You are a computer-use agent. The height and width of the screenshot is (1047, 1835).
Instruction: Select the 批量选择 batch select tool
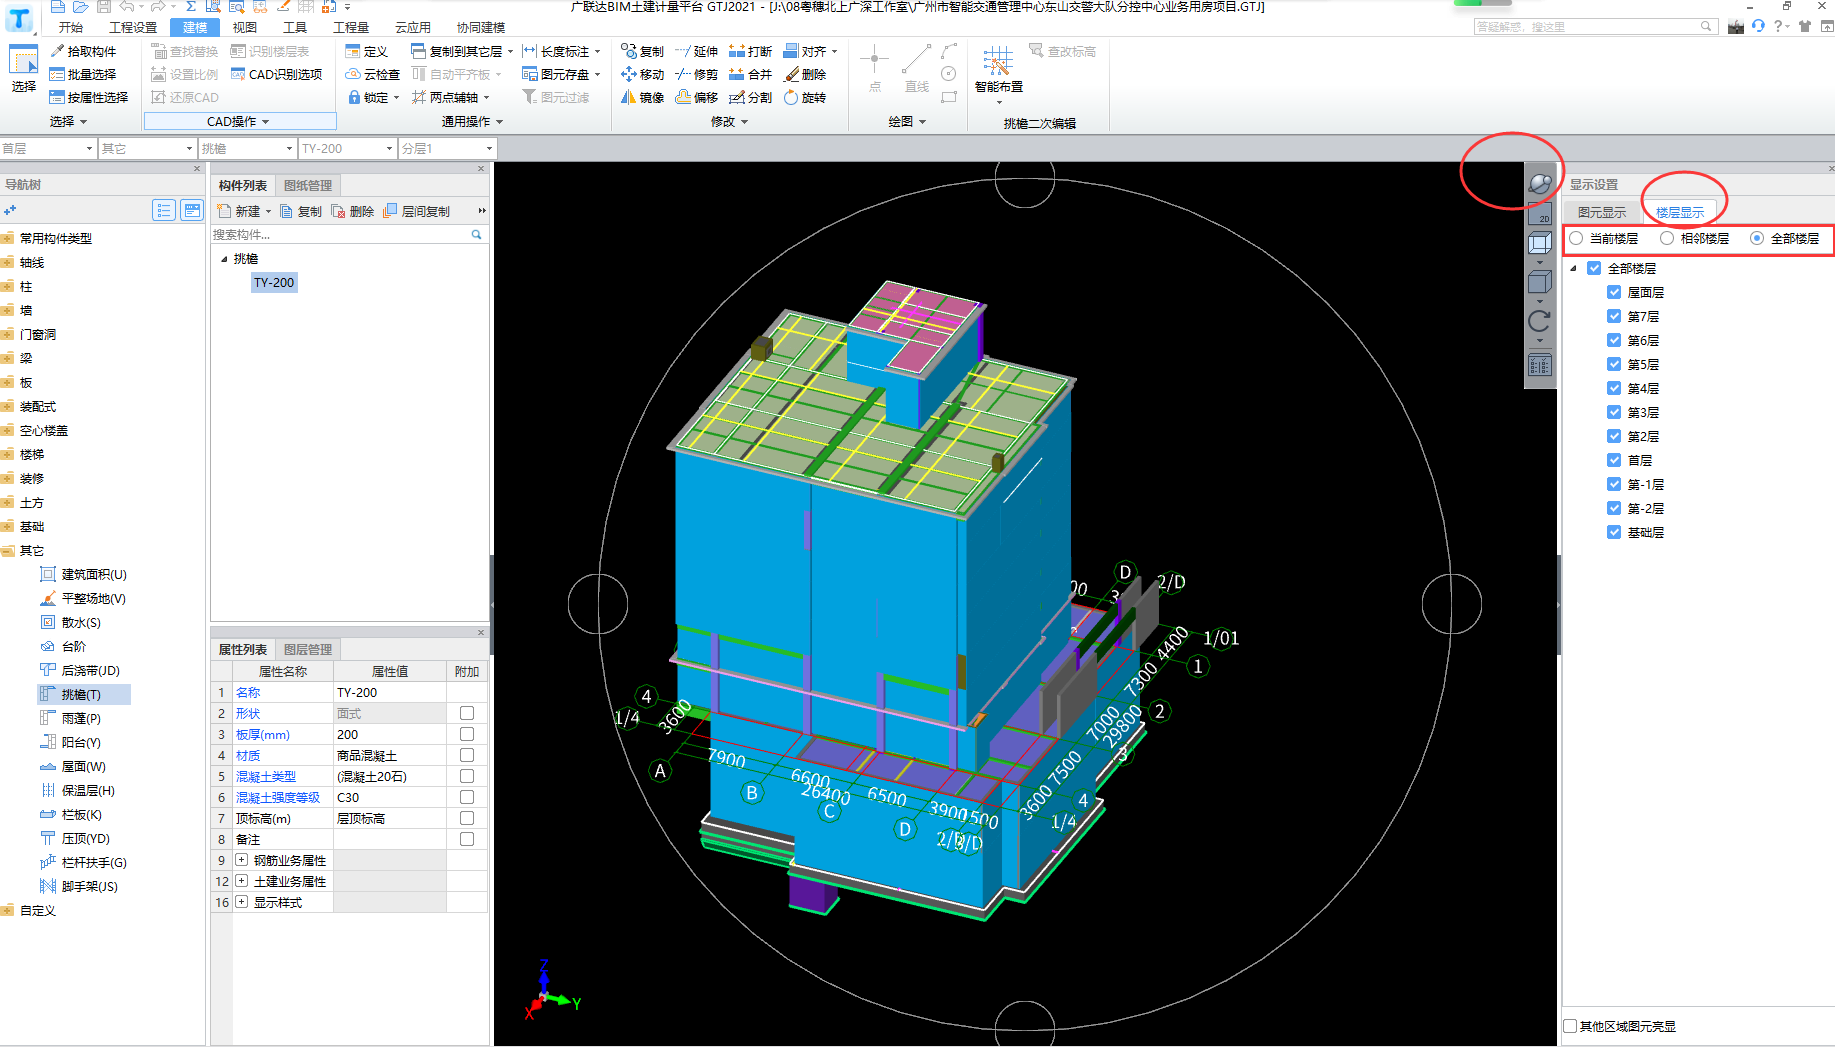pyautogui.click(x=84, y=74)
